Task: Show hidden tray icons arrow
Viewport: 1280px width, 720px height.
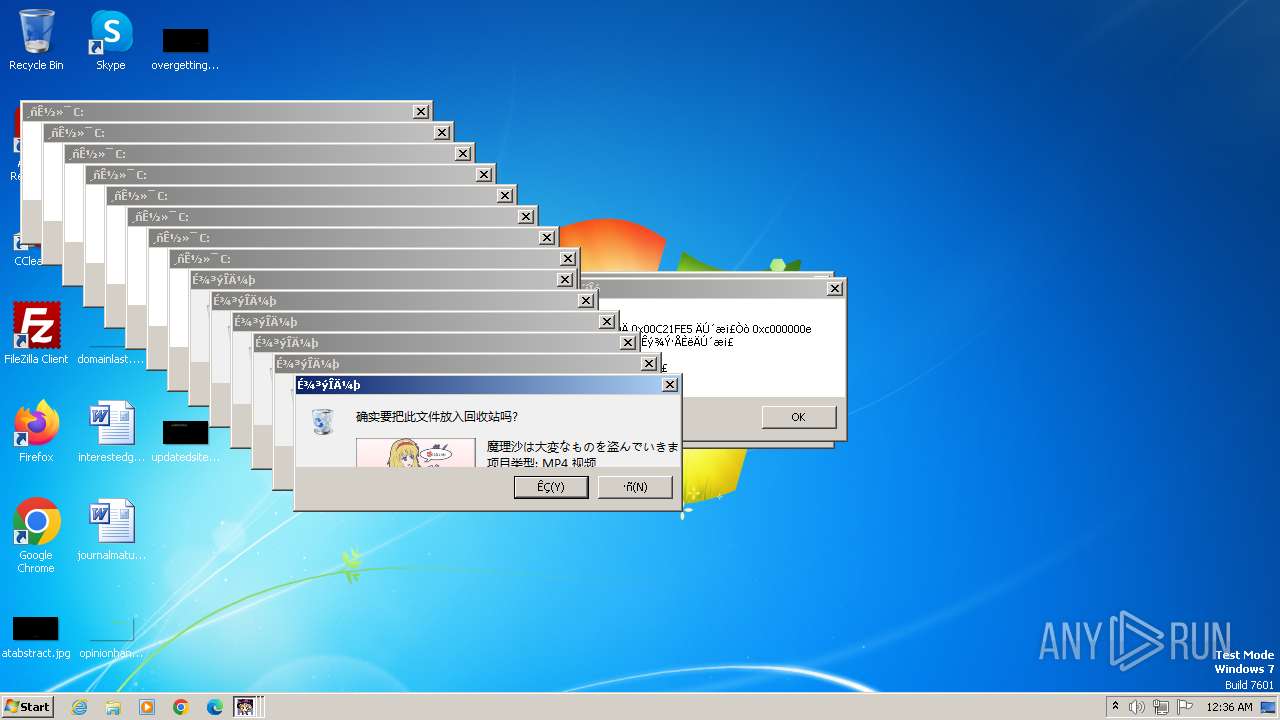Action: (x=1115, y=706)
